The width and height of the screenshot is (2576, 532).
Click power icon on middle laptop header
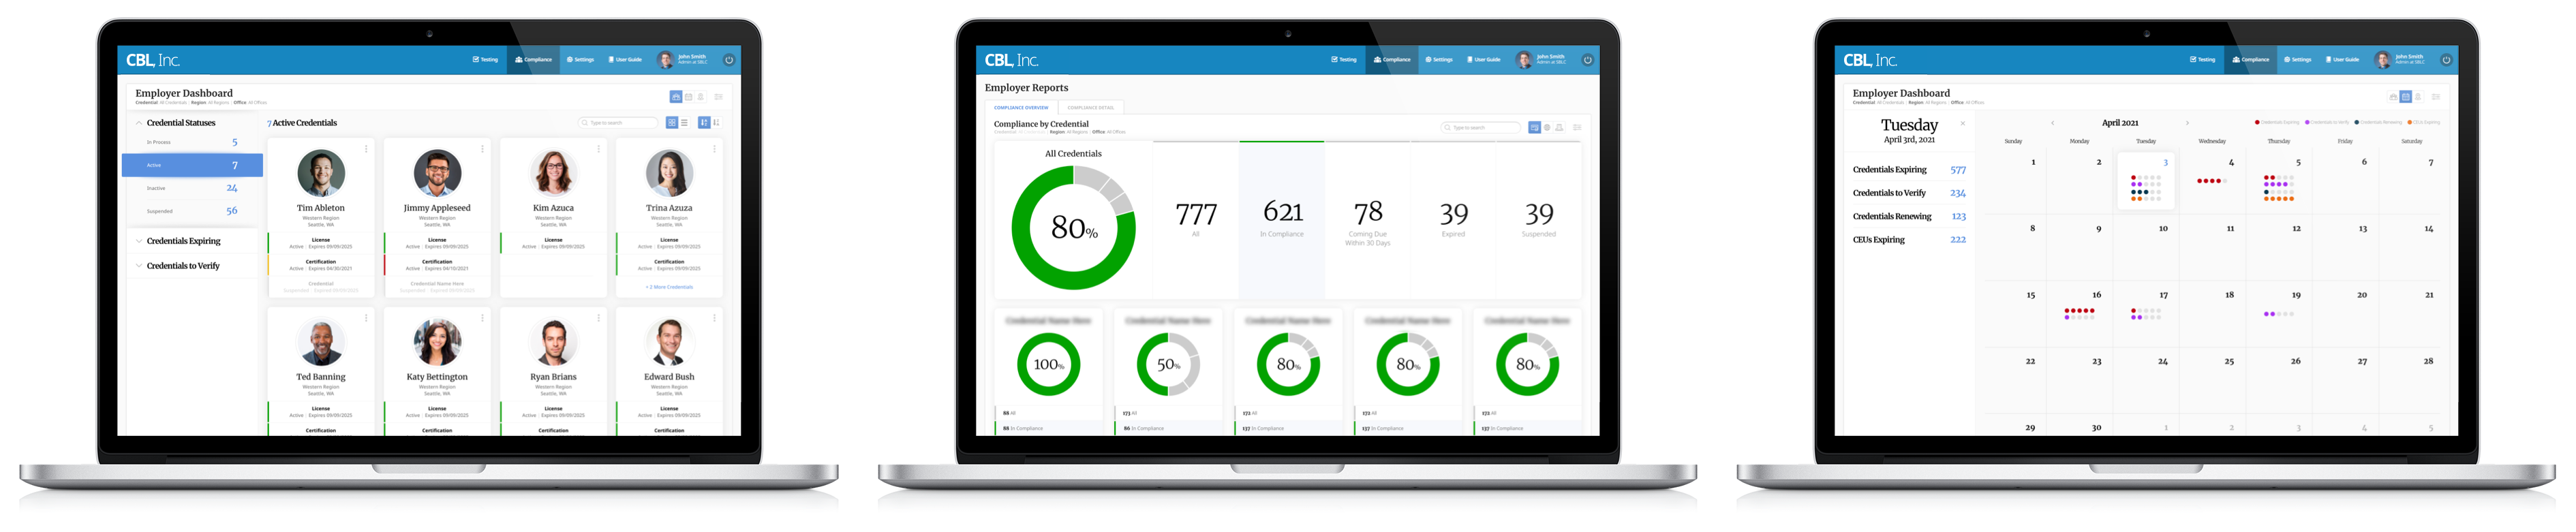1587,60
